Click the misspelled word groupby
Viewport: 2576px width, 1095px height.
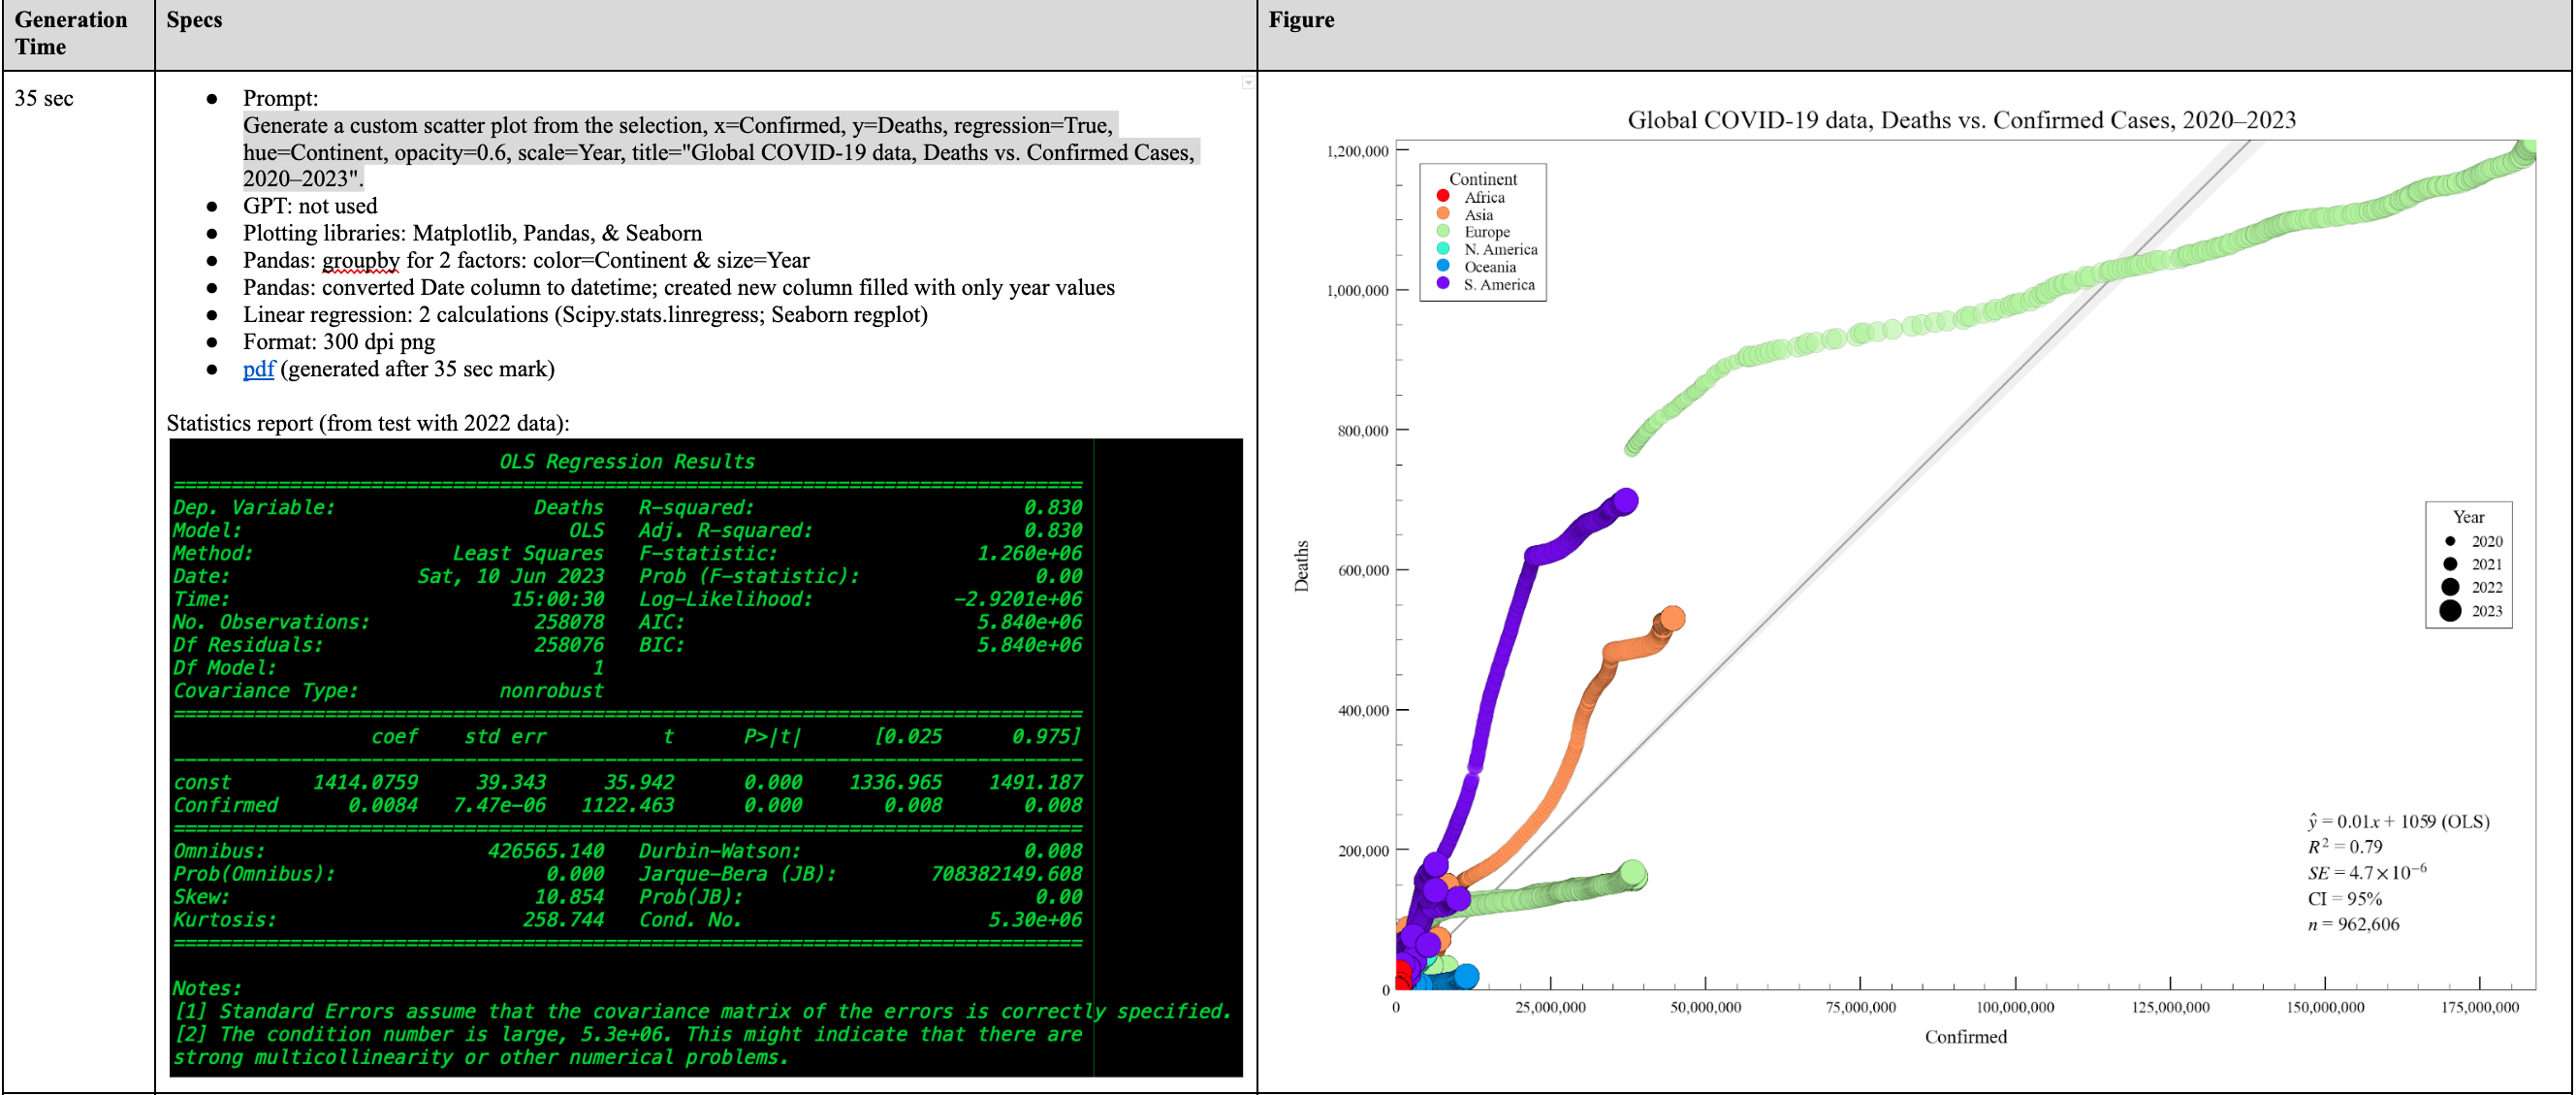coord(360,260)
